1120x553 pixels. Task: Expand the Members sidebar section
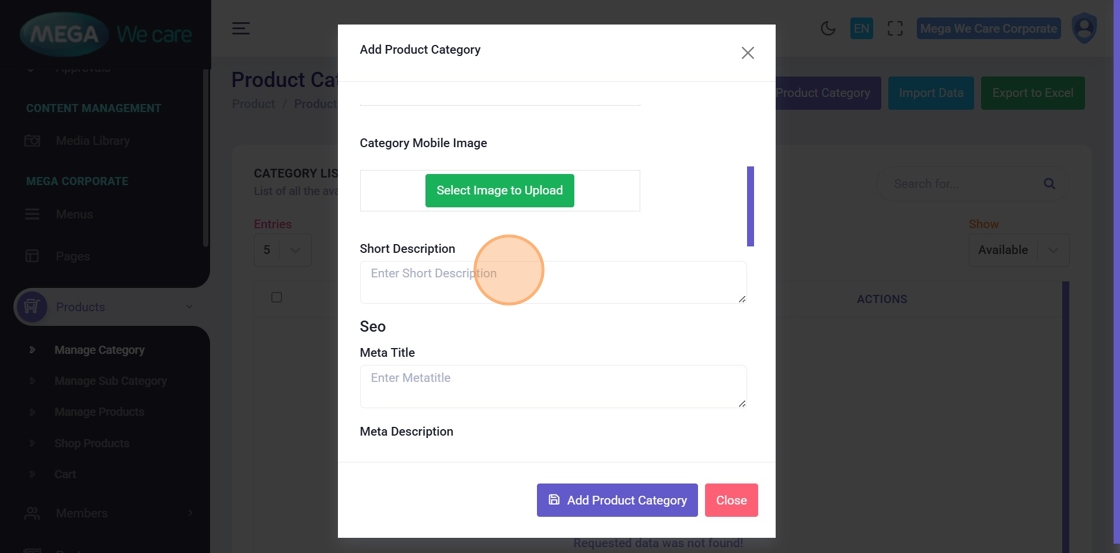190,513
